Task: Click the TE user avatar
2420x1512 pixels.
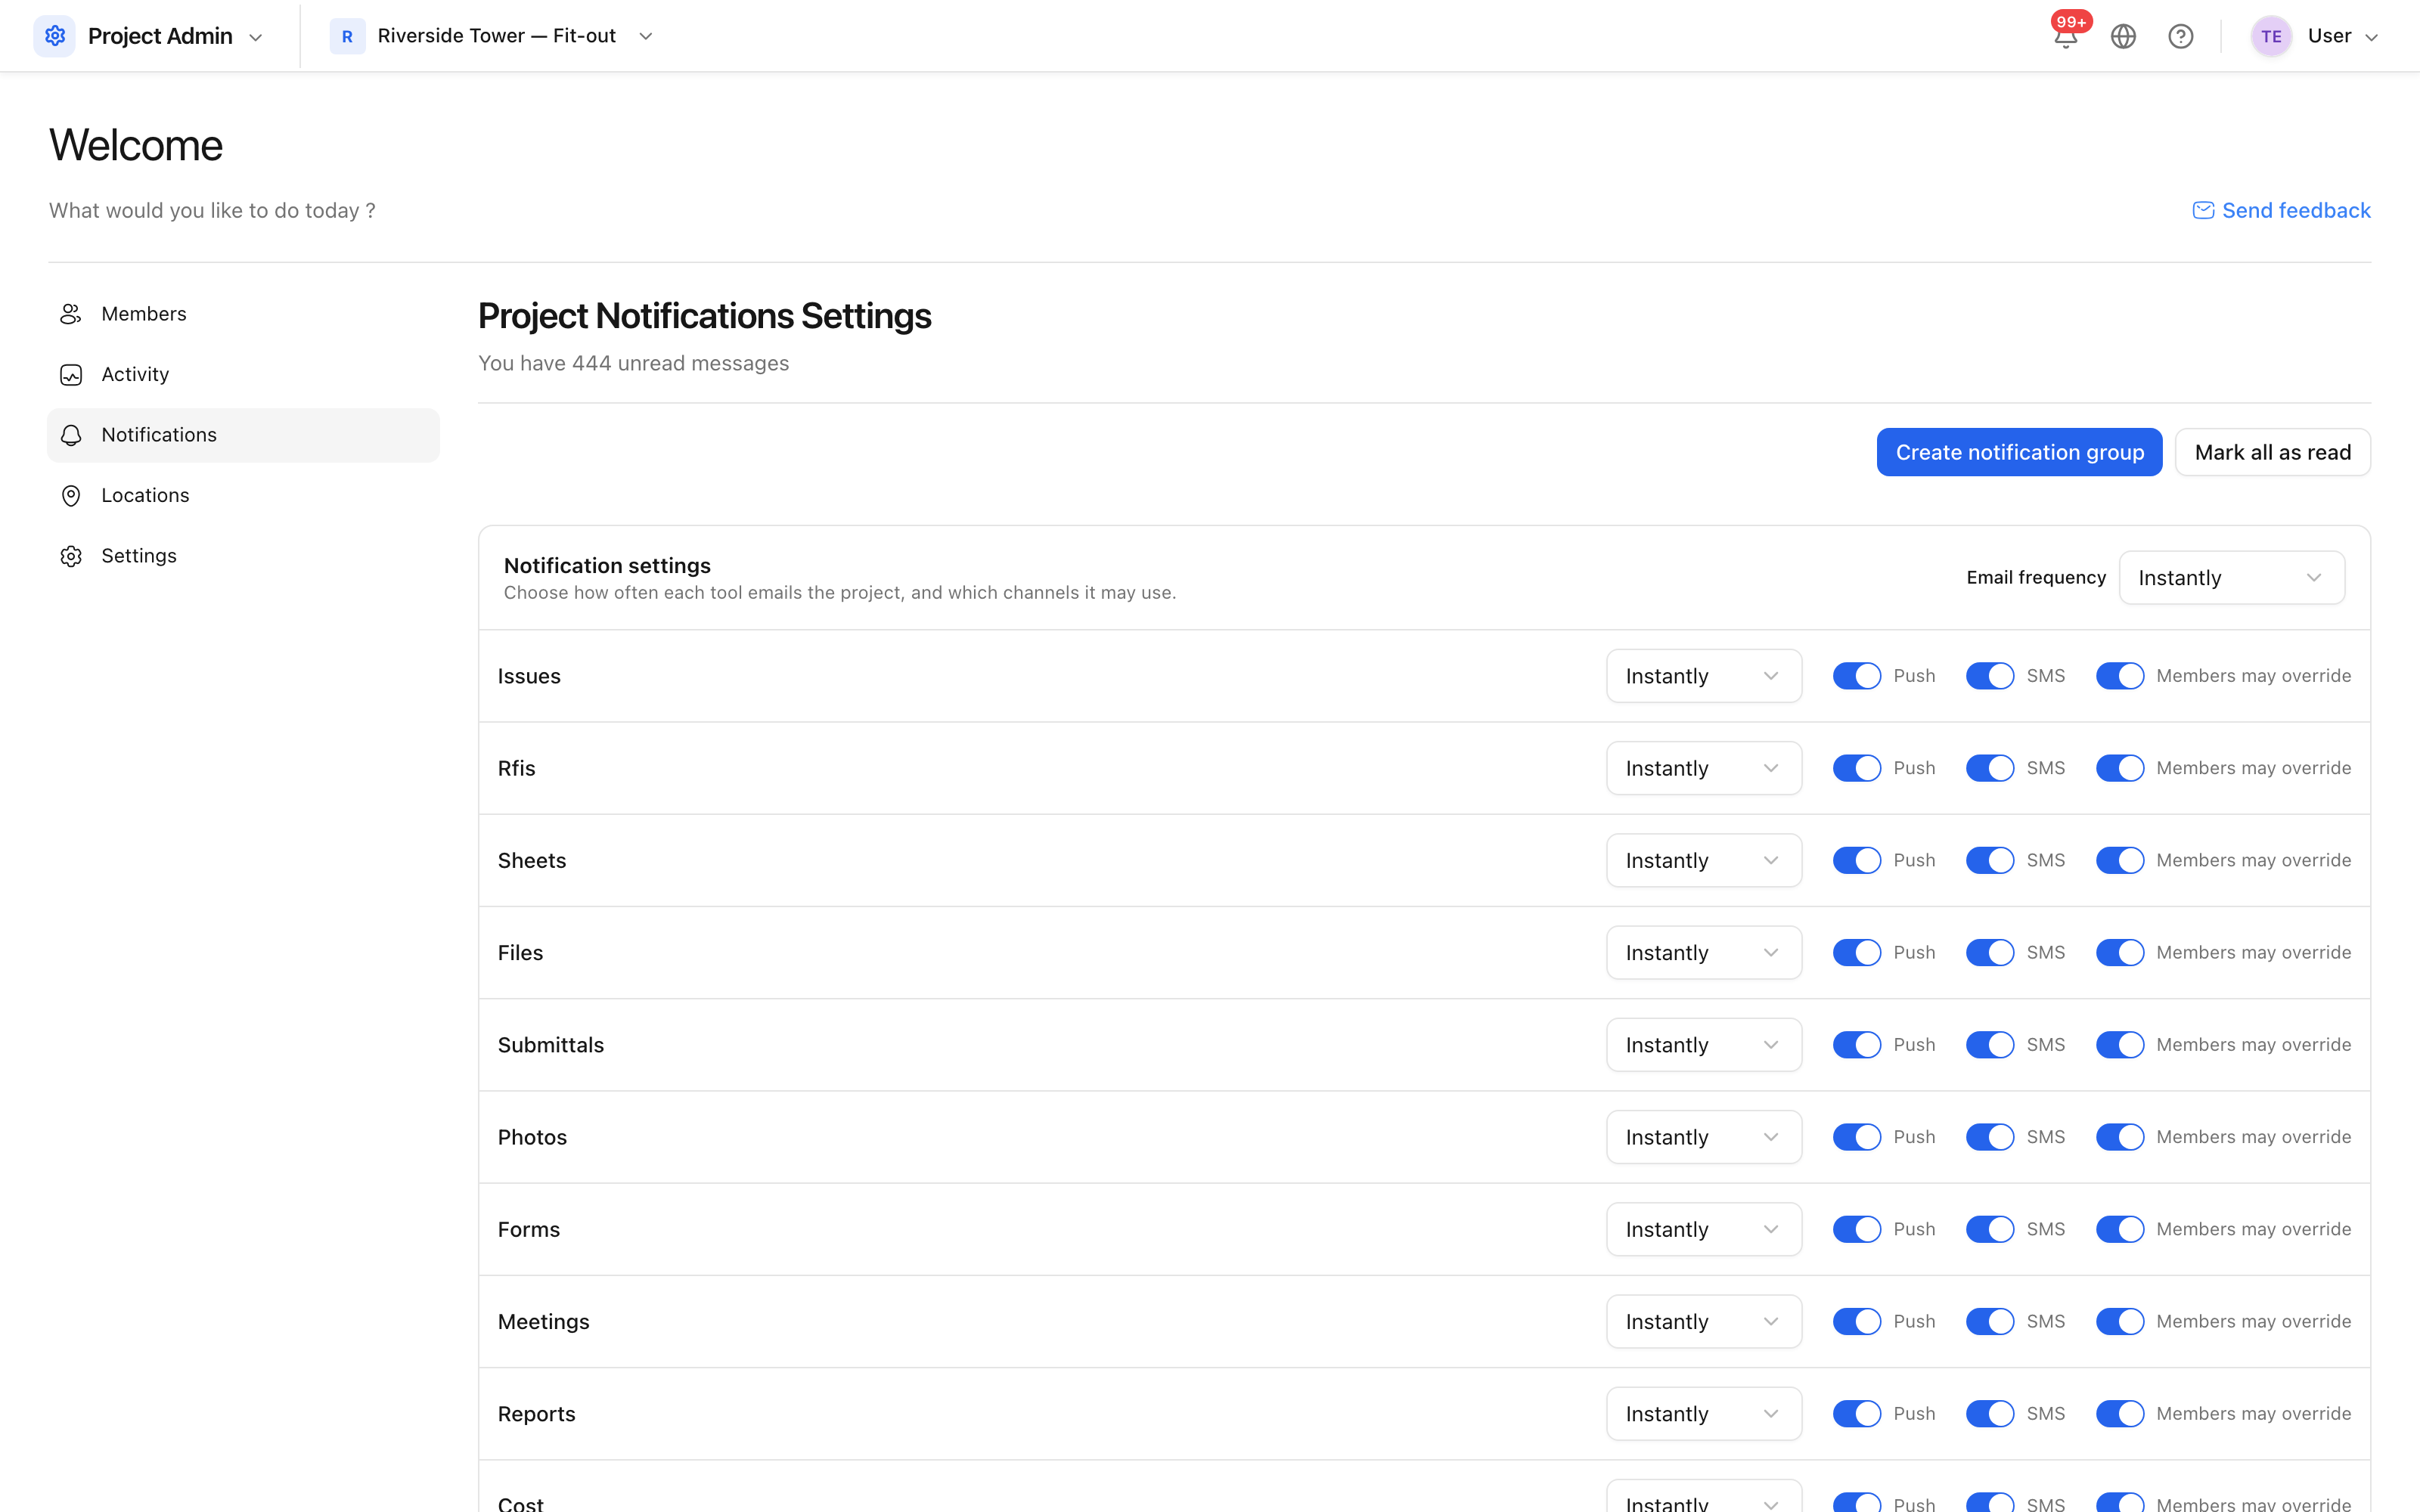Action: [x=2271, y=36]
